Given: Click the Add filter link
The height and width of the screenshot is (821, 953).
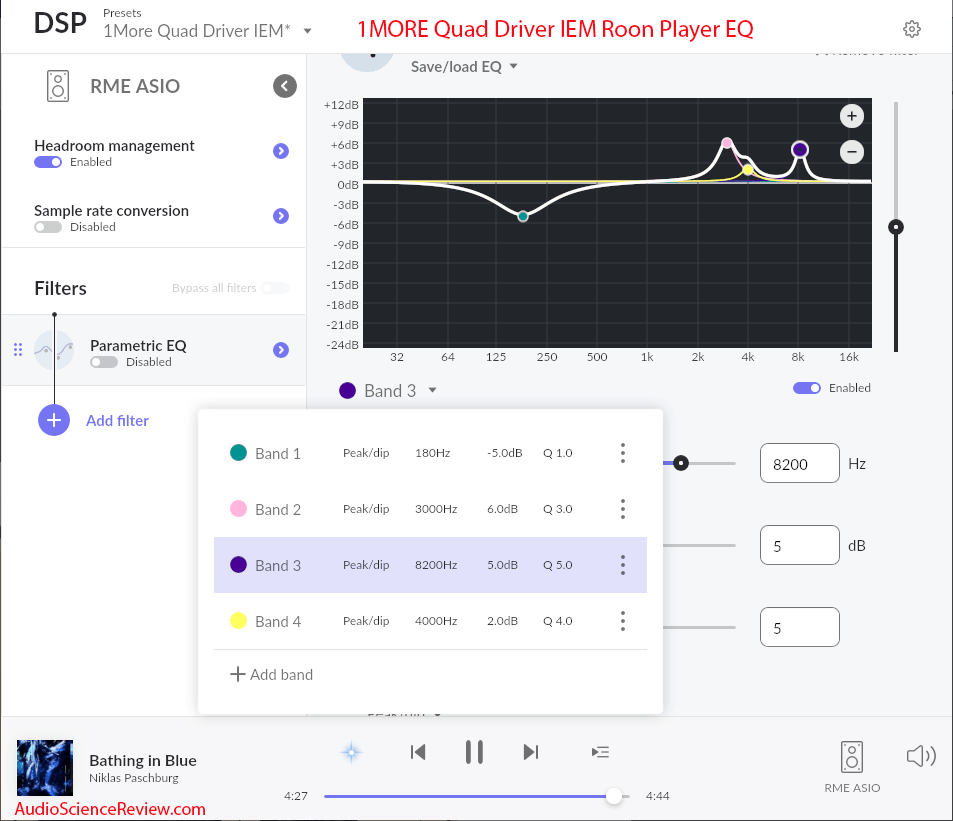Looking at the screenshot, I should [x=117, y=421].
